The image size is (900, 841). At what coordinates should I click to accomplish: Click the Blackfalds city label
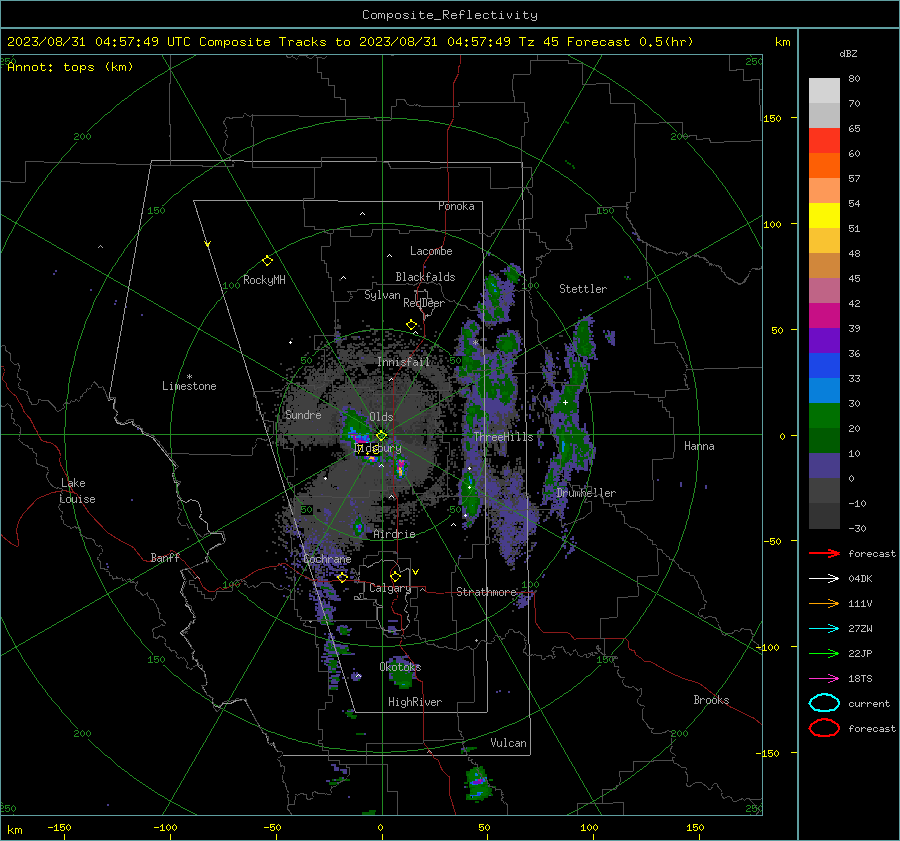tap(425, 277)
